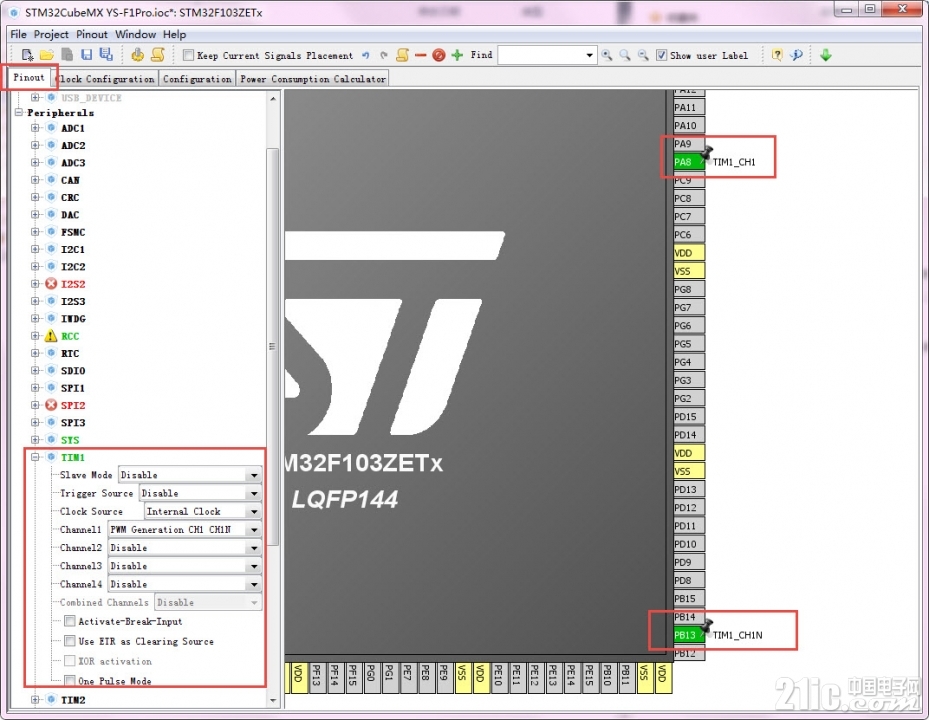Click the green PA8 pin on the chip

(x=688, y=162)
